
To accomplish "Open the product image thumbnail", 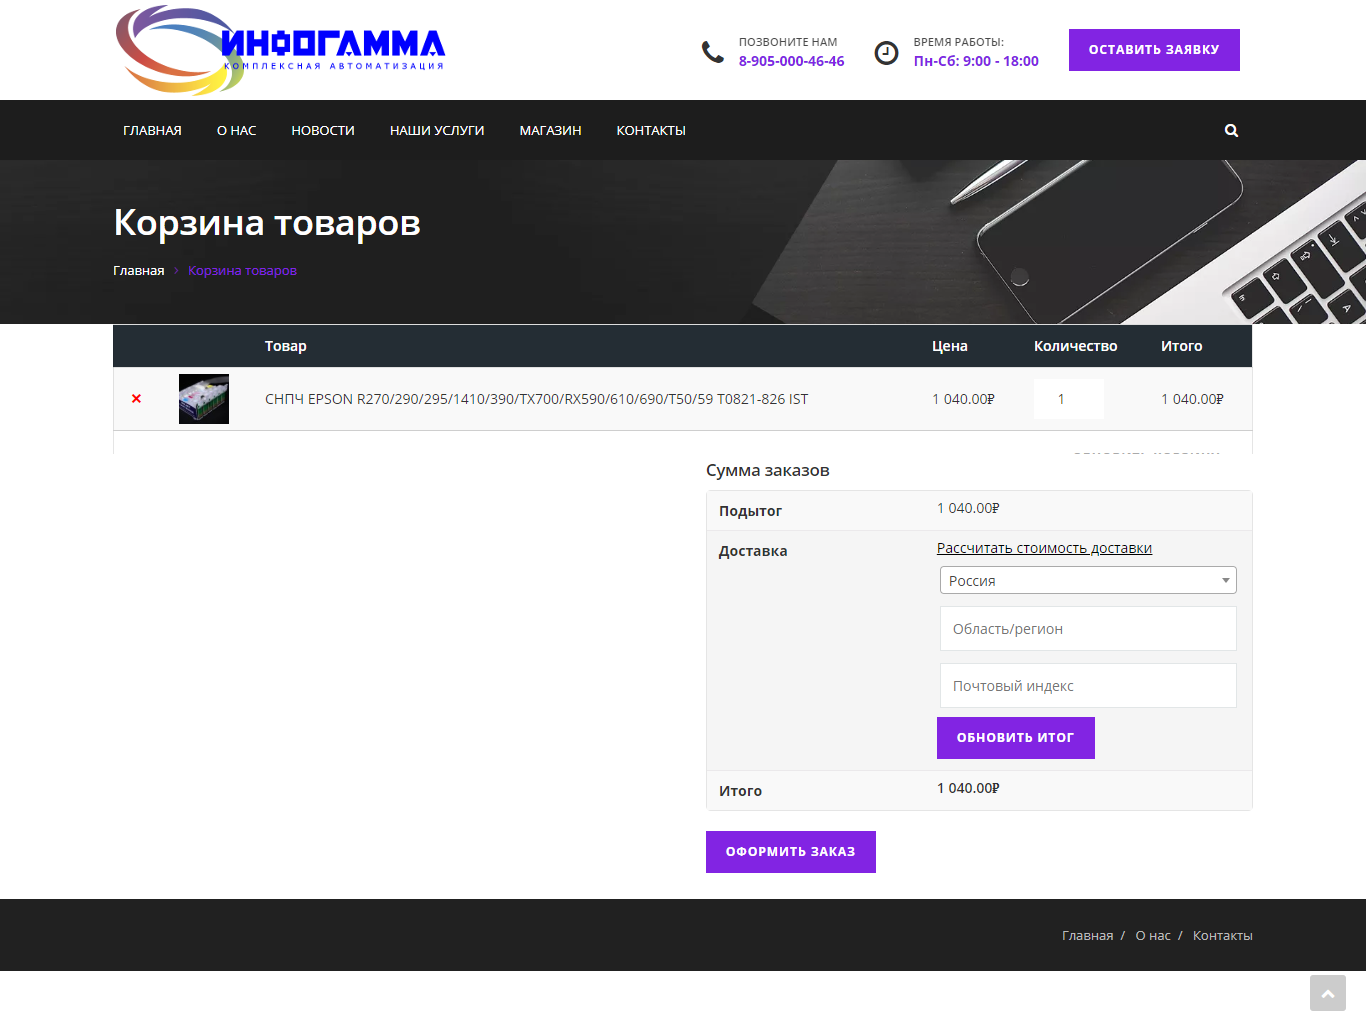I will click(x=203, y=398).
